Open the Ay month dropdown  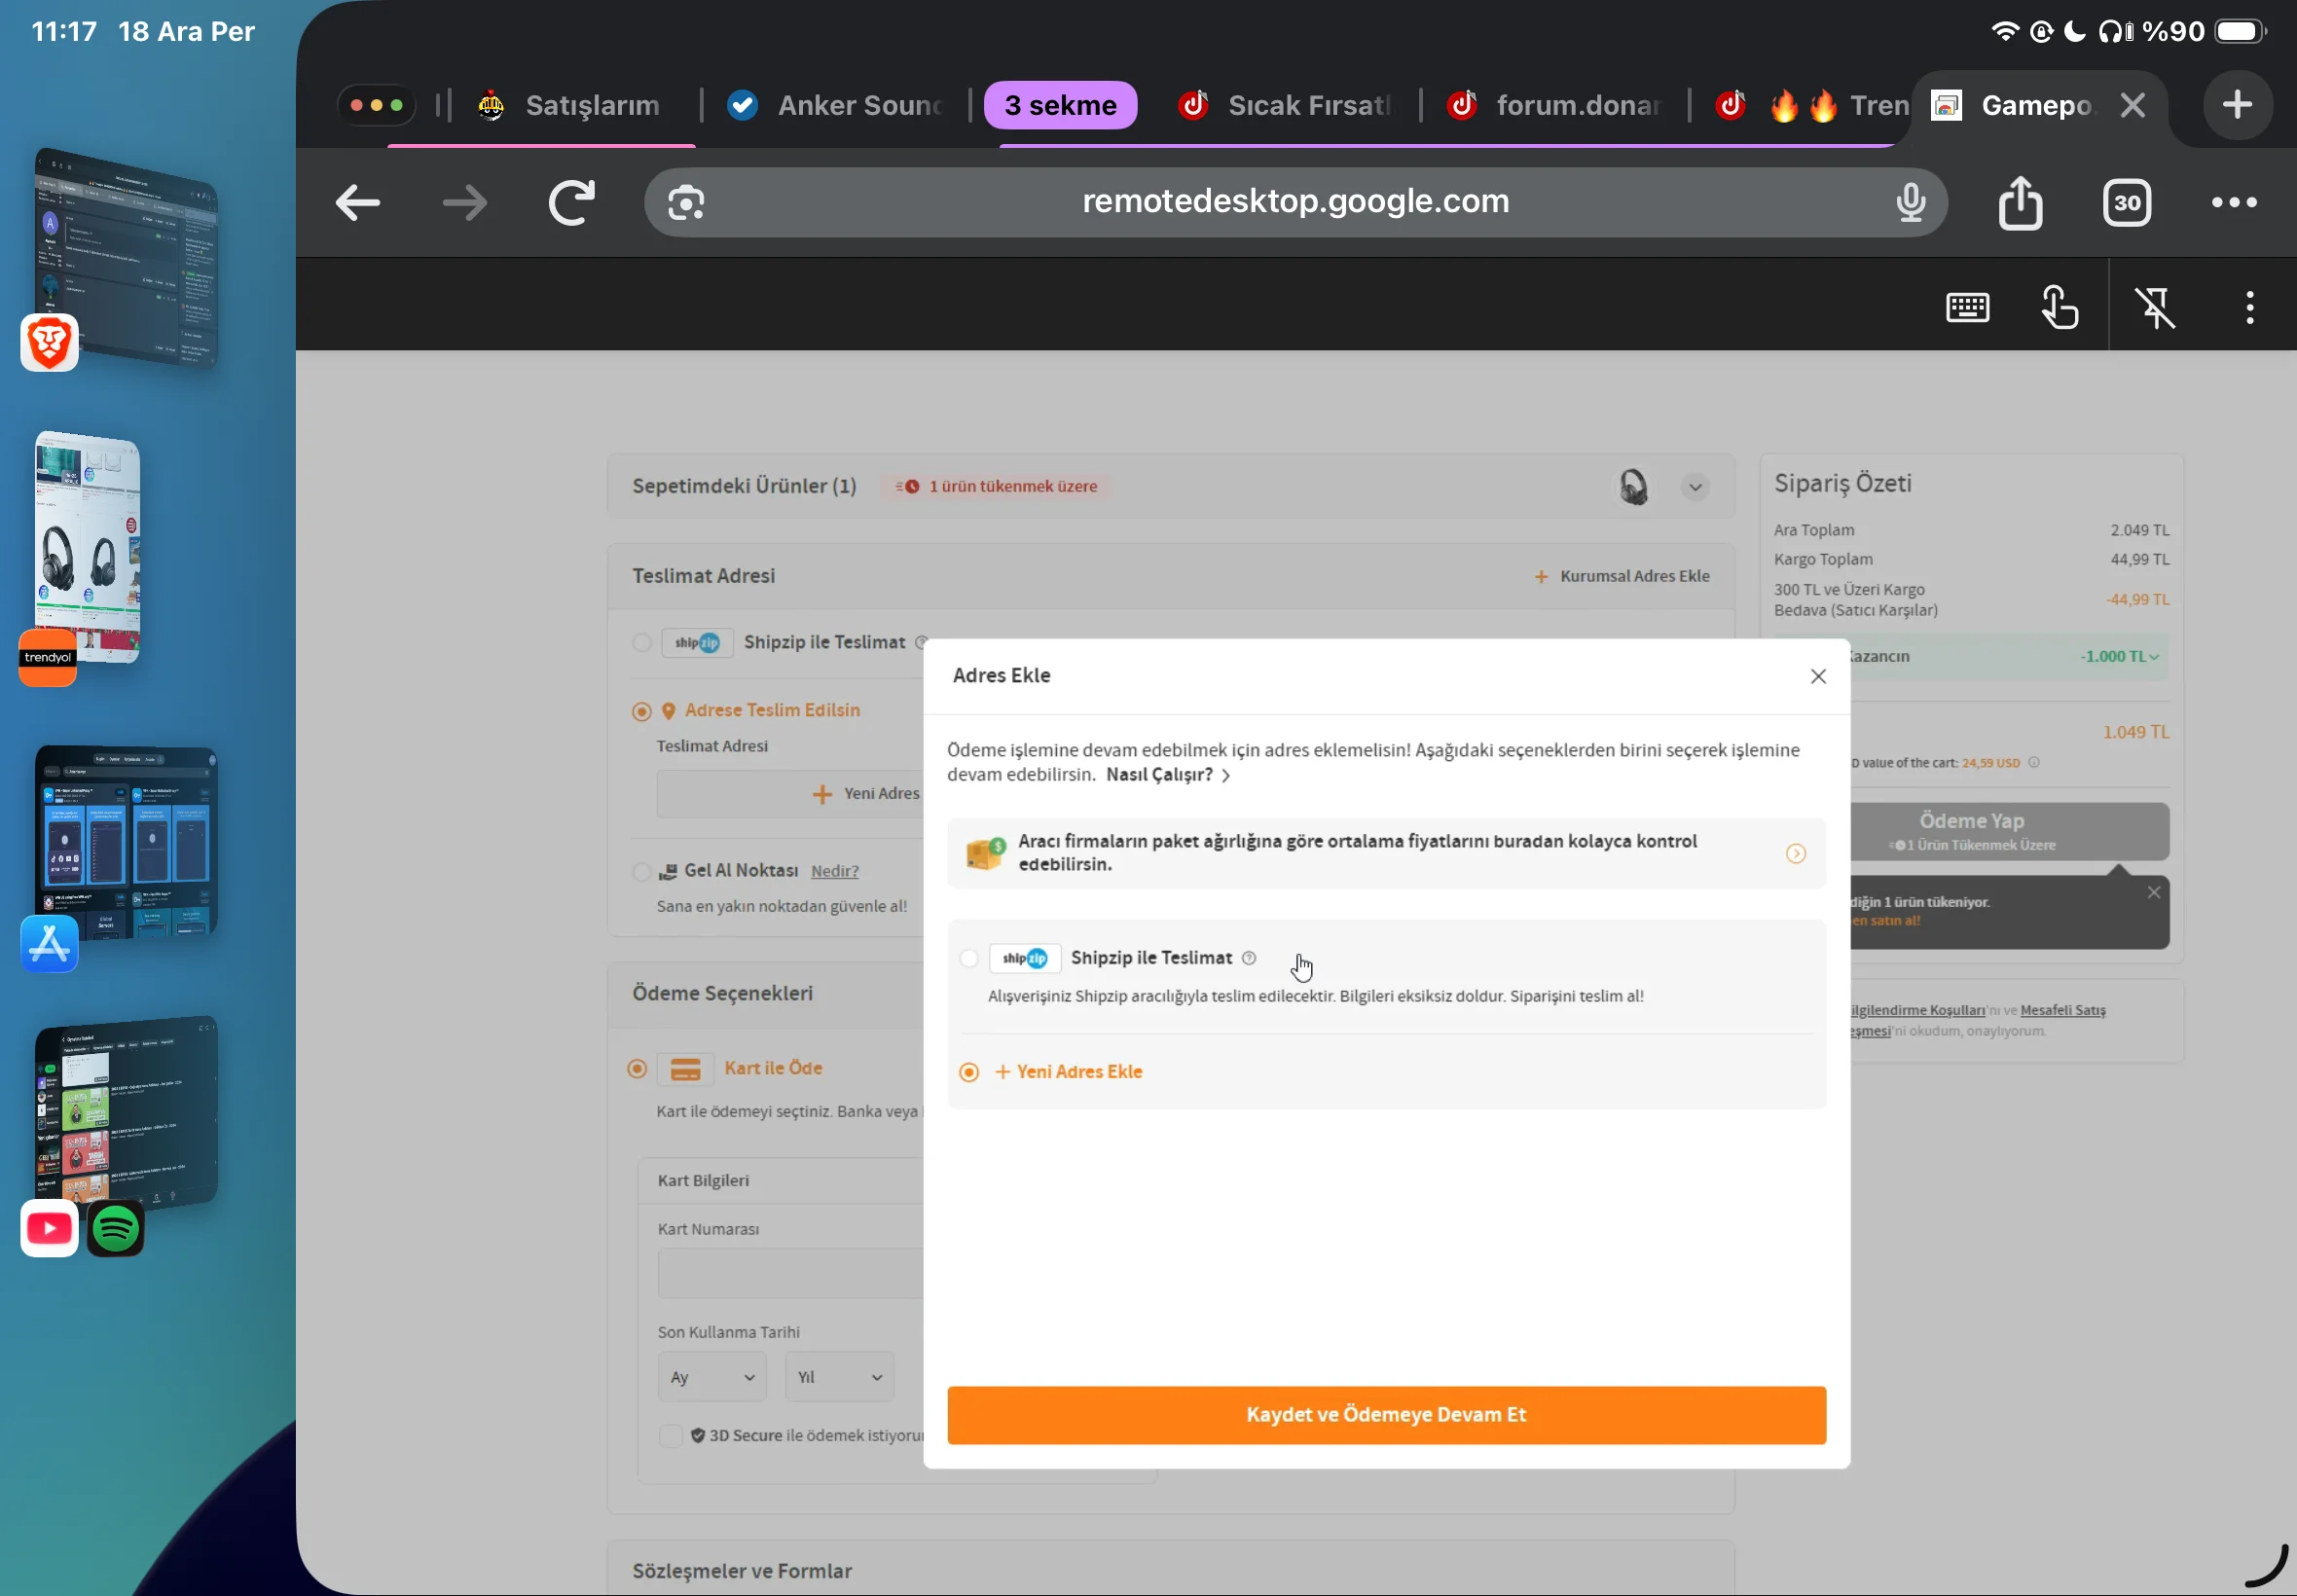(x=711, y=1377)
